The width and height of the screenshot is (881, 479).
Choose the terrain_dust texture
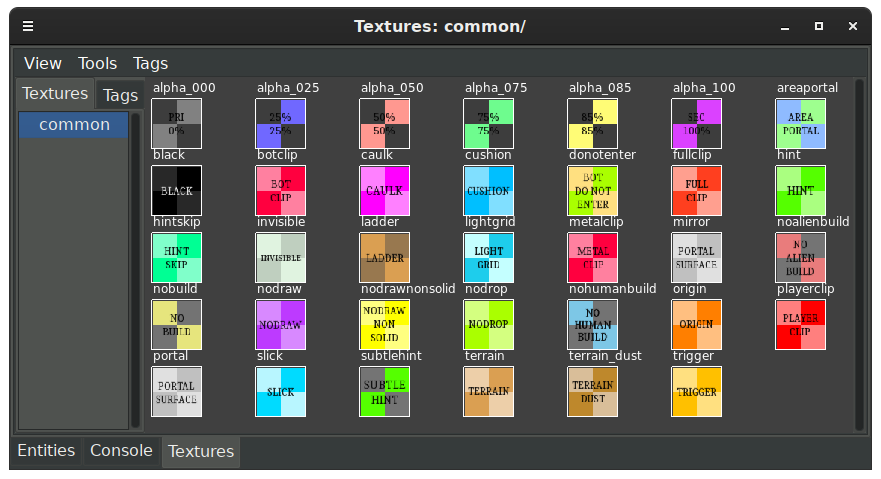[x=593, y=391]
